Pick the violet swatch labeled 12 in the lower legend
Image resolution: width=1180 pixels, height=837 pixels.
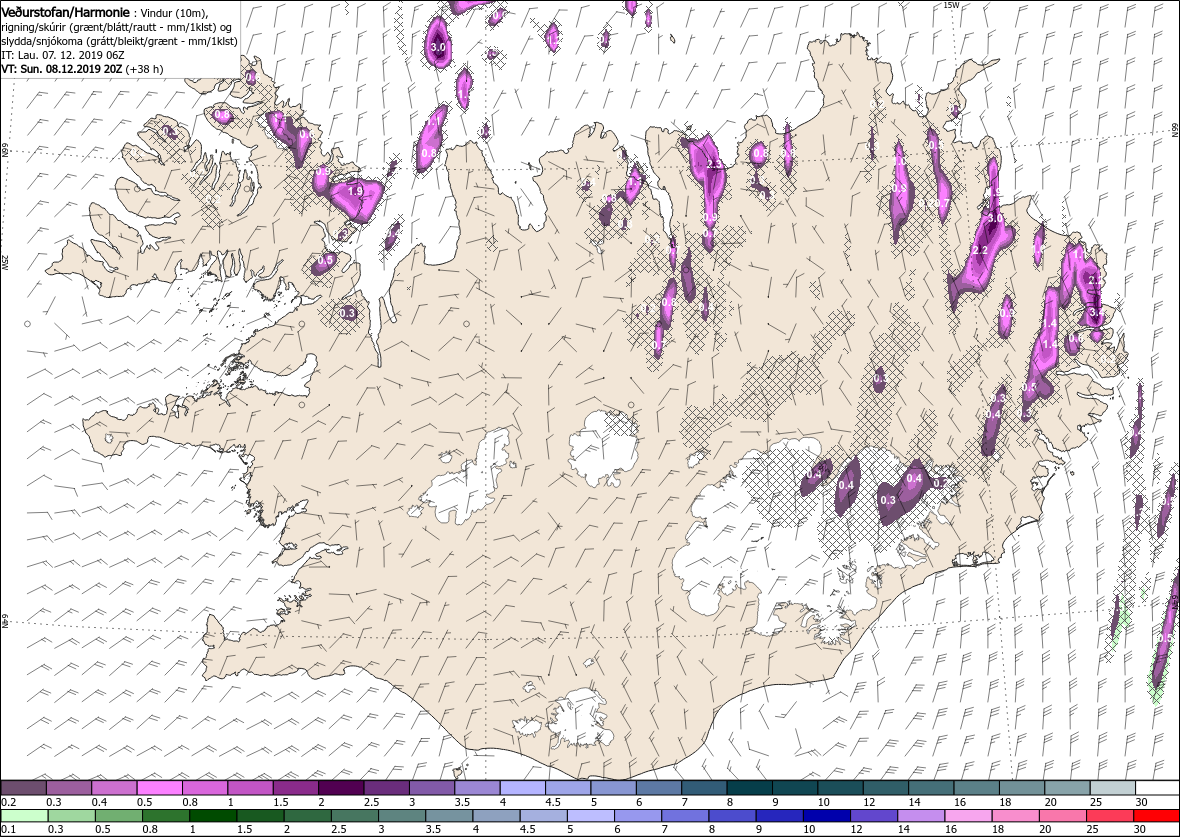pyautogui.click(x=874, y=816)
